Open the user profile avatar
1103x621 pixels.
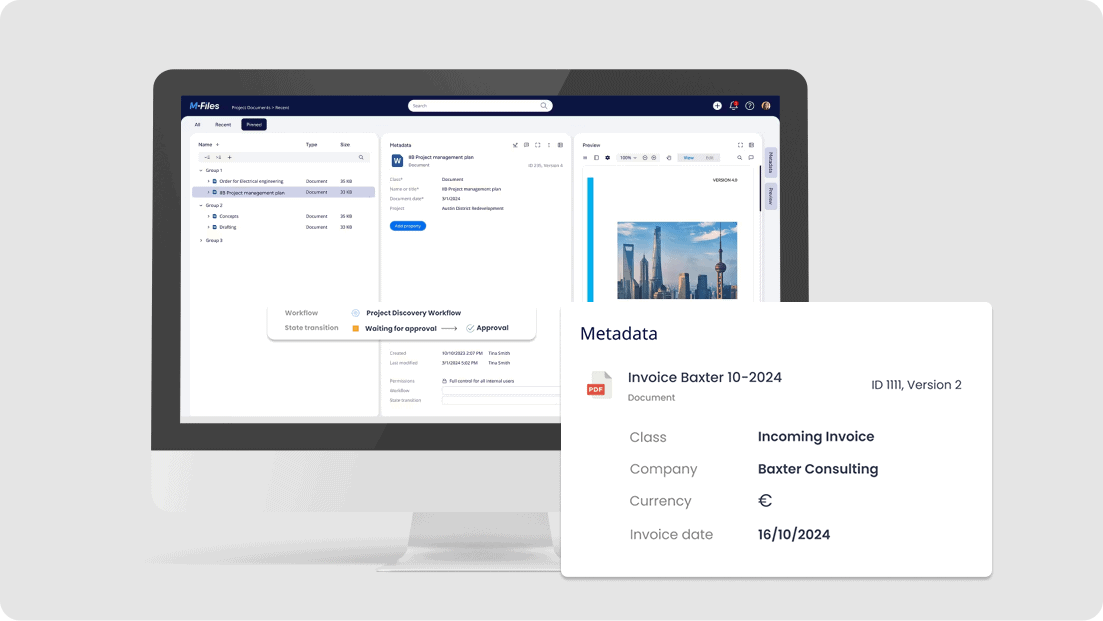(766, 106)
